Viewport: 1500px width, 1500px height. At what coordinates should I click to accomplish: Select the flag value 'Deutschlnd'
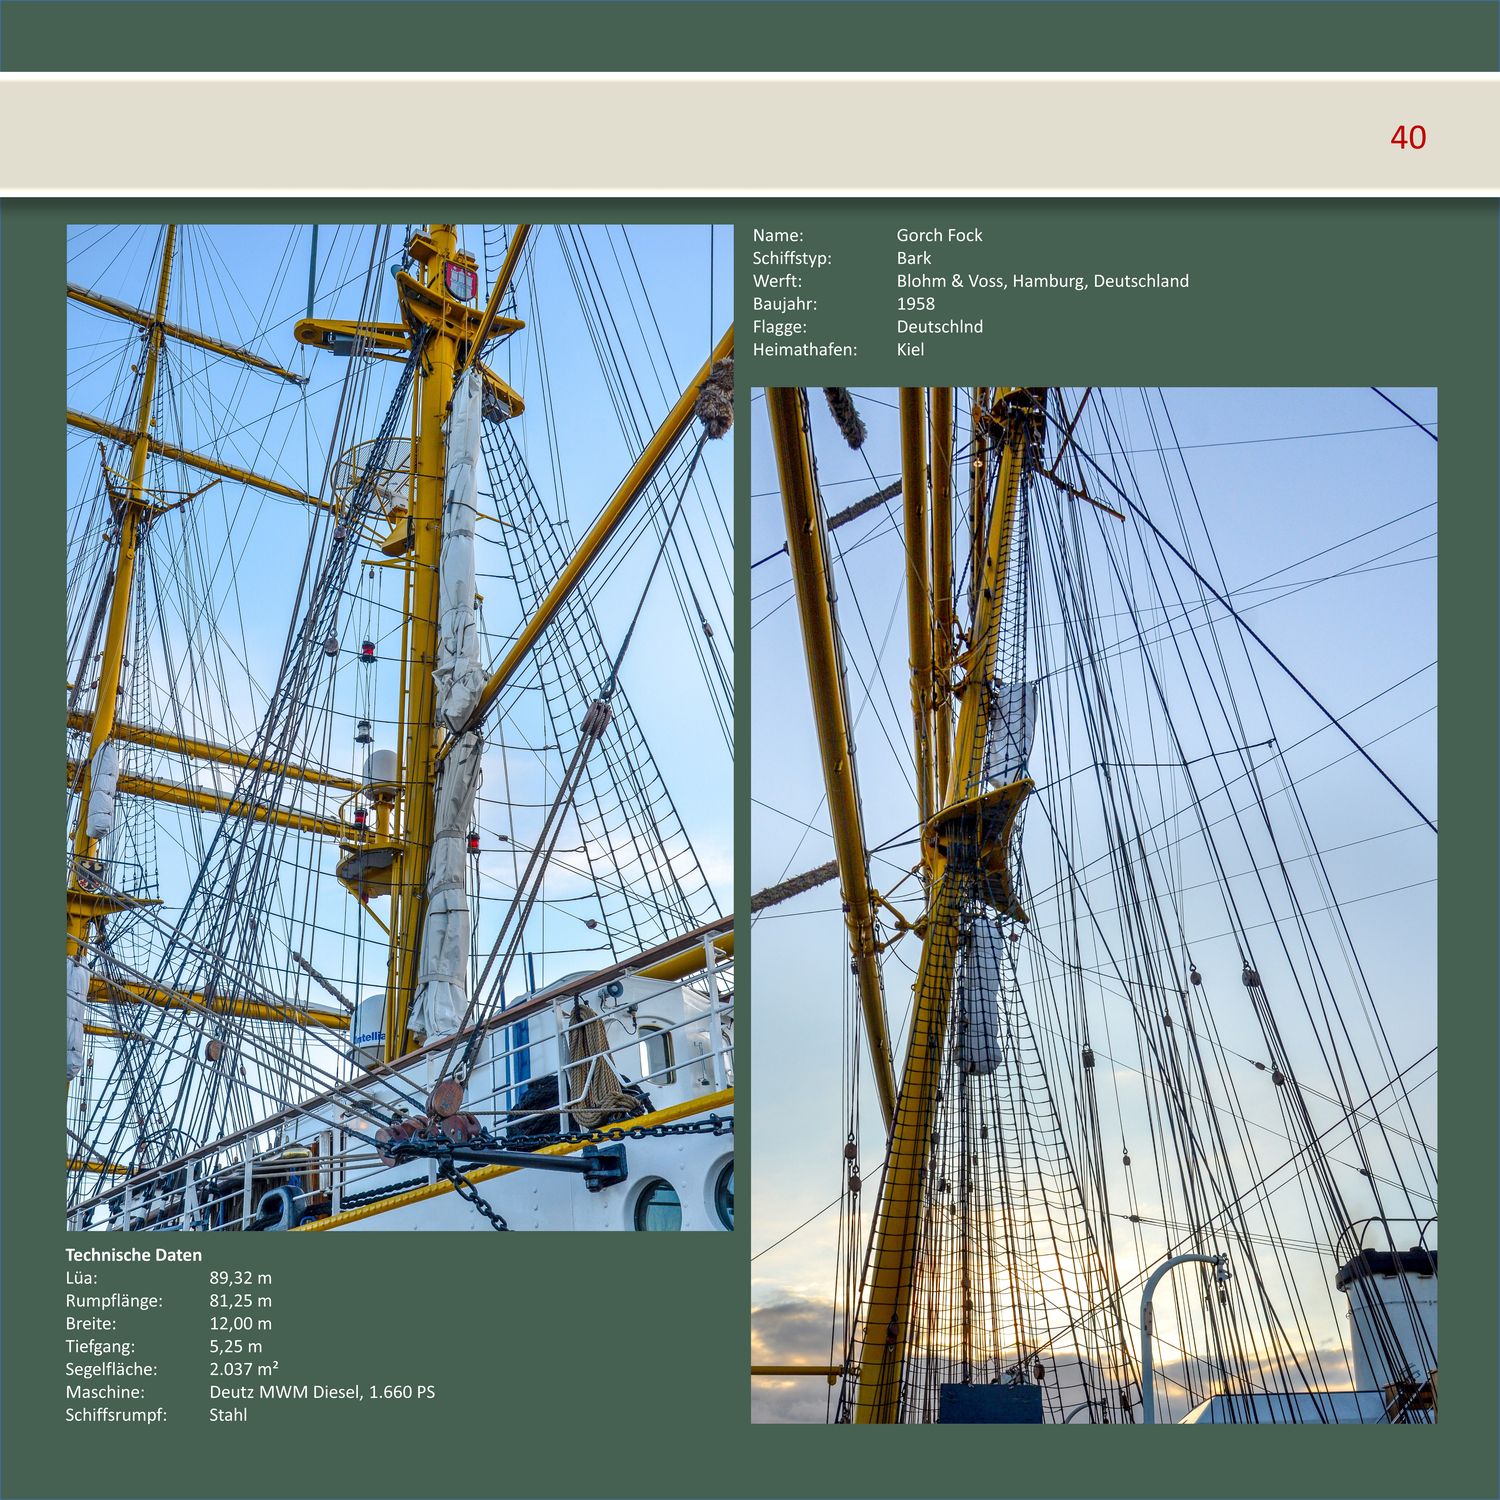point(939,327)
